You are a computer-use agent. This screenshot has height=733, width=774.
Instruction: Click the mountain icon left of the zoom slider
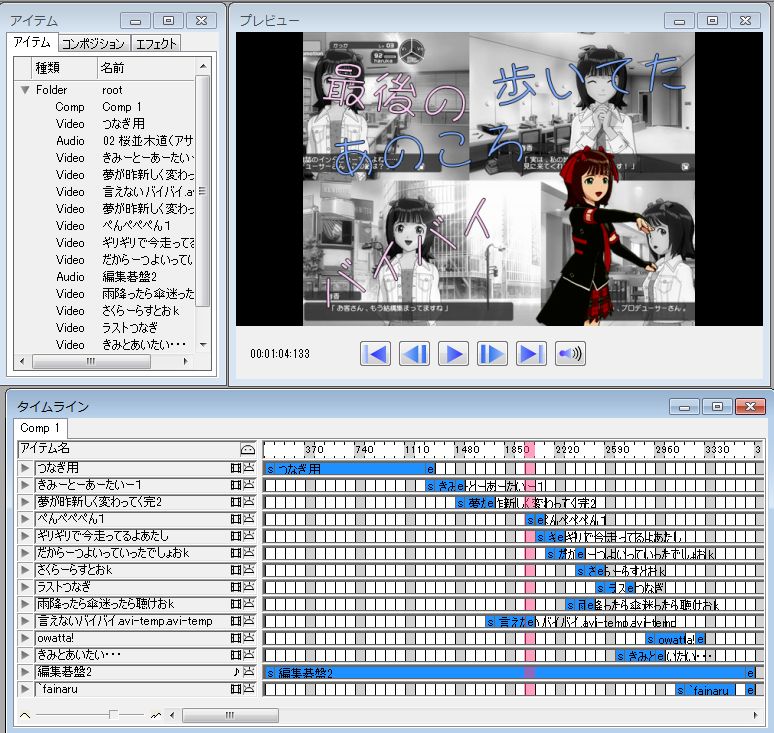tap(25, 715)
